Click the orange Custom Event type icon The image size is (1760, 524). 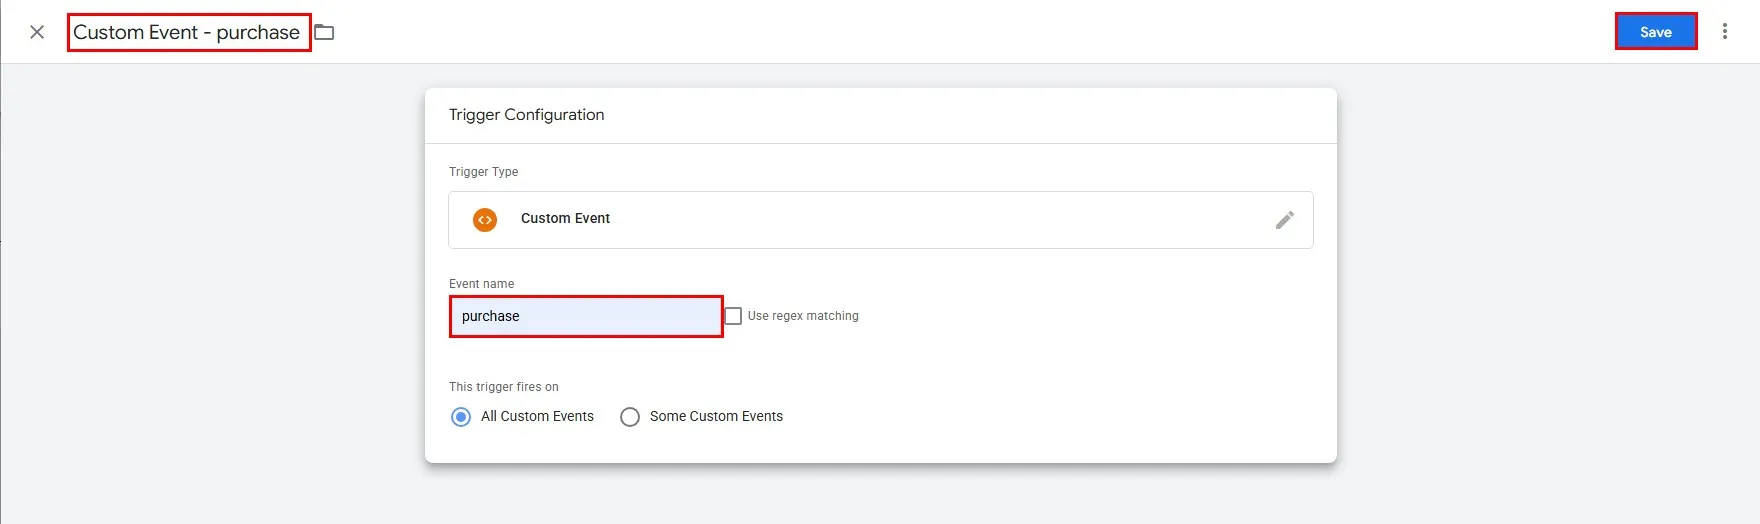pyautogui.click(x=485, y=220)
